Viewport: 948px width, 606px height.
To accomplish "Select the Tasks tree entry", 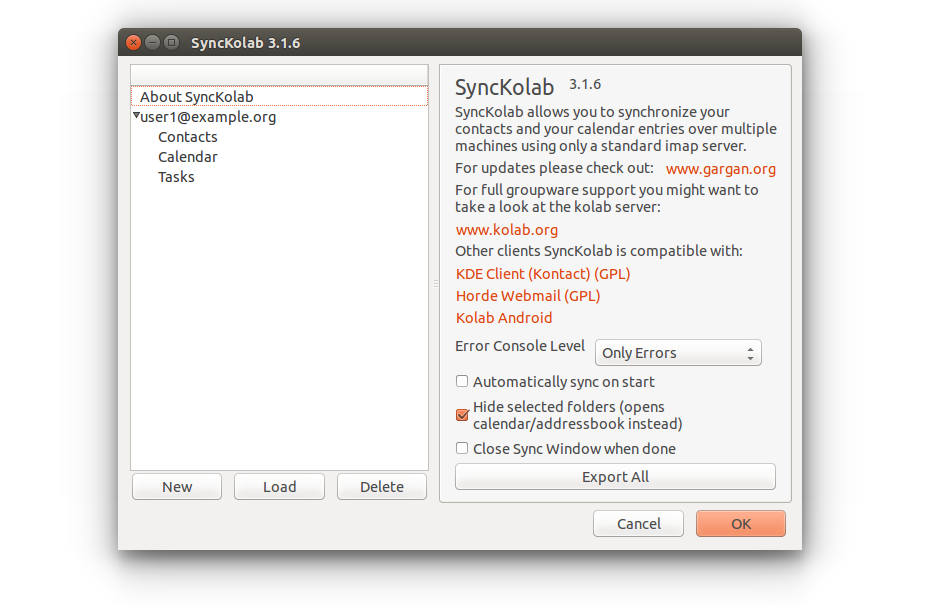I will 176,177.
